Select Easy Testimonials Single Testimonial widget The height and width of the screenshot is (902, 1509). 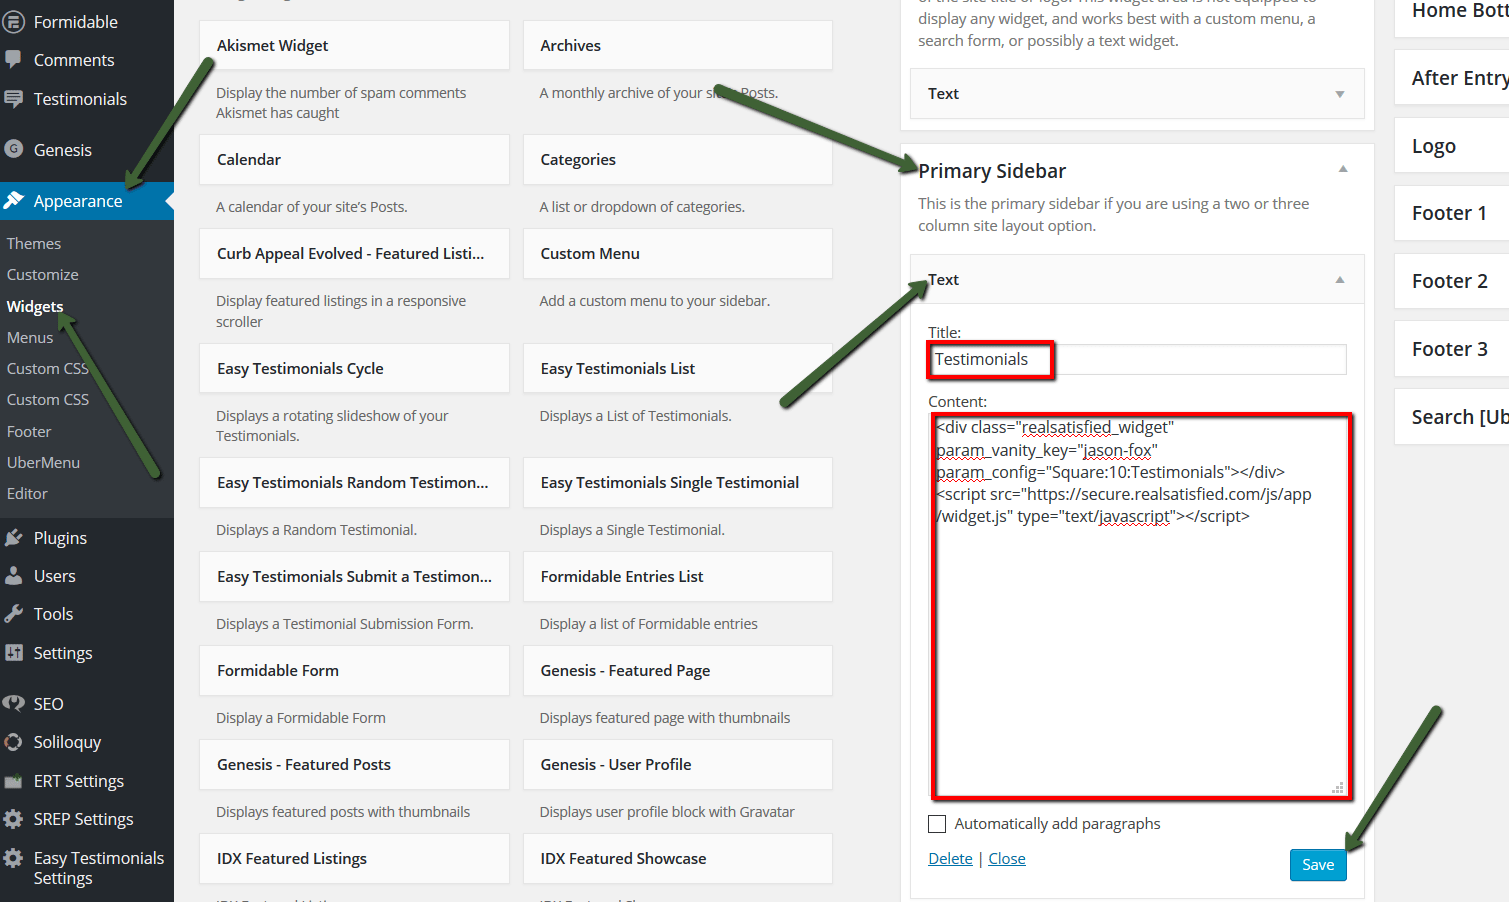pyautogui.click(x=678, y=483)
